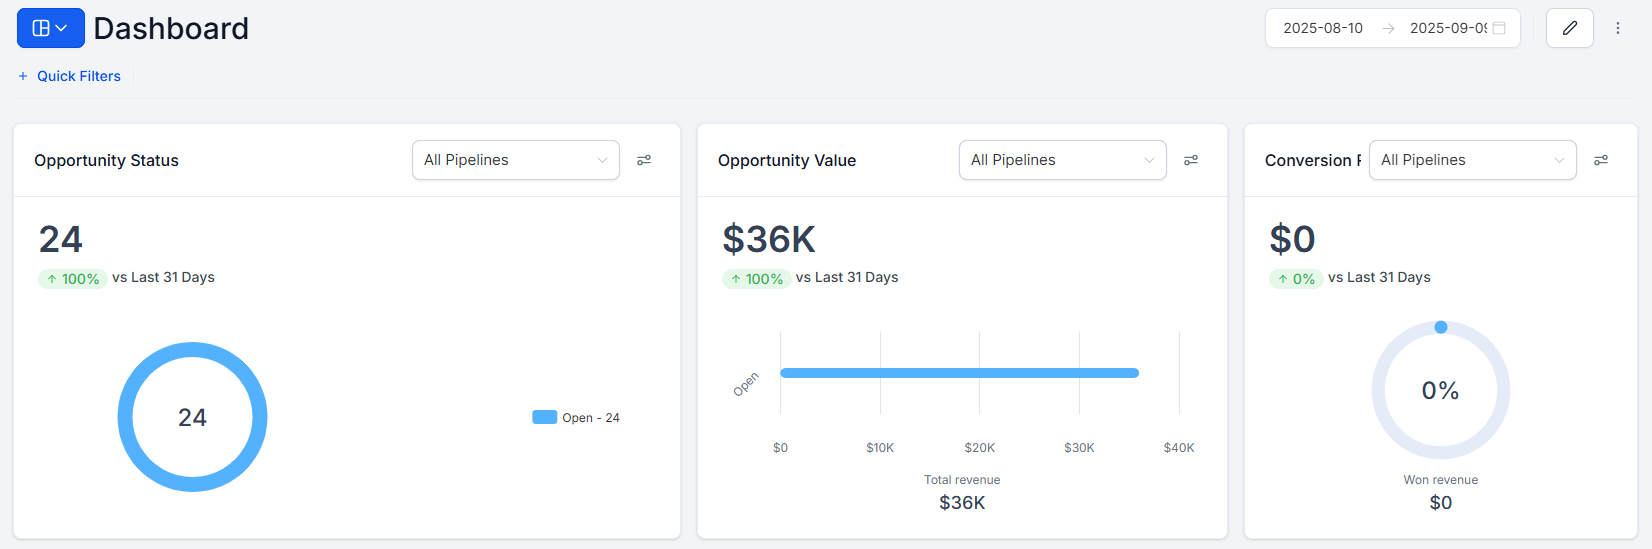
Task: Open Opportunity Status widget filter settings icon
Action: click(x=644, y=160)
